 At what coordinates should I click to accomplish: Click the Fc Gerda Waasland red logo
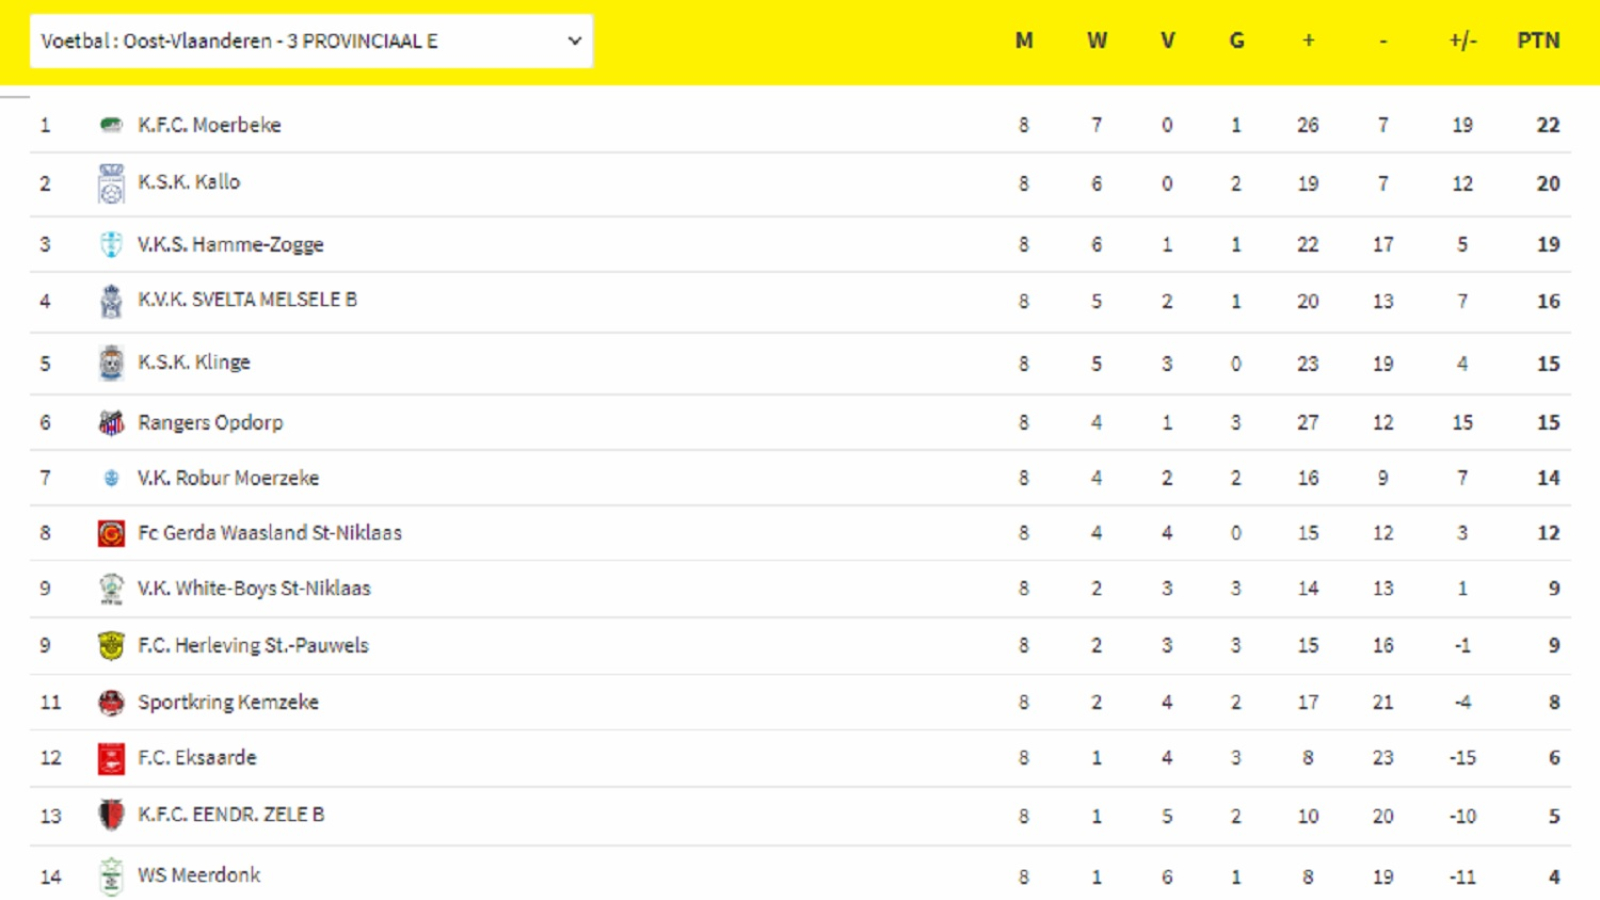click(111, 533)
